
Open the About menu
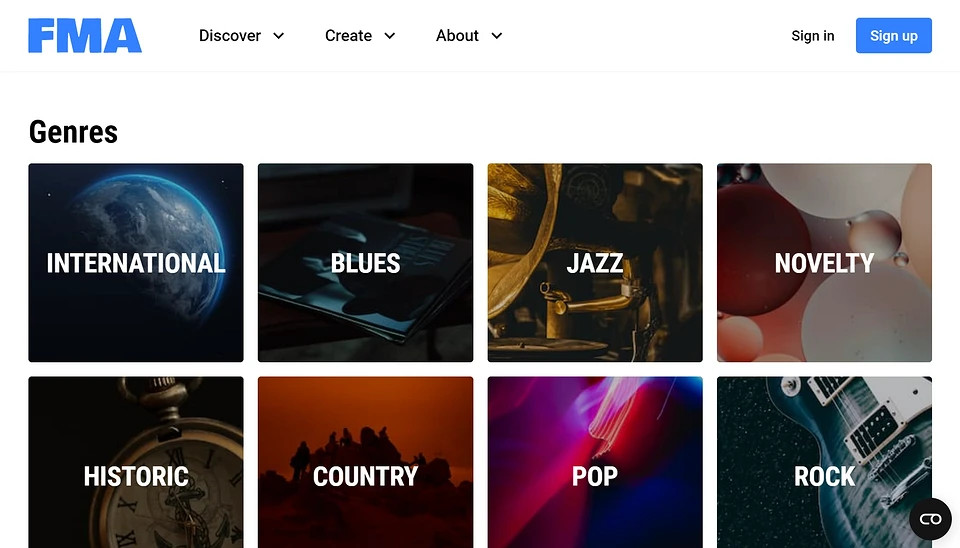click(x=457, y=36)
